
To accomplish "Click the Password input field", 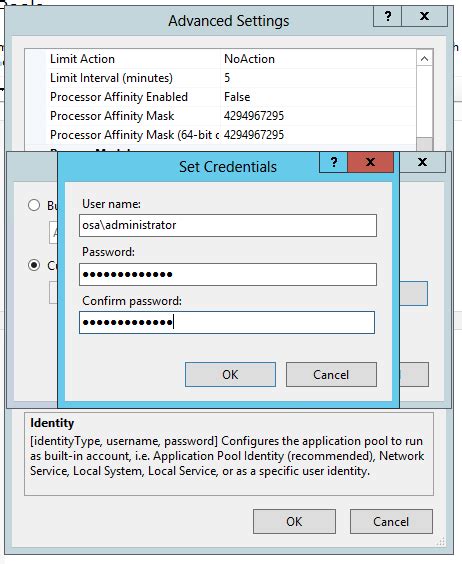I will coord(228,274).
